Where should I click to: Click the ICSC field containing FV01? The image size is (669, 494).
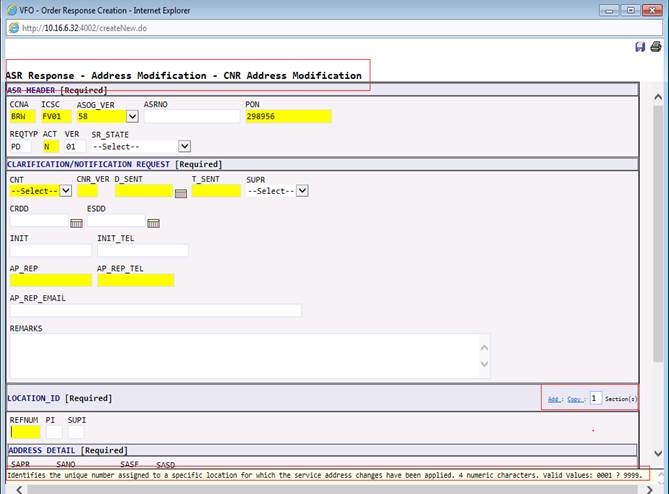point(56,116)
